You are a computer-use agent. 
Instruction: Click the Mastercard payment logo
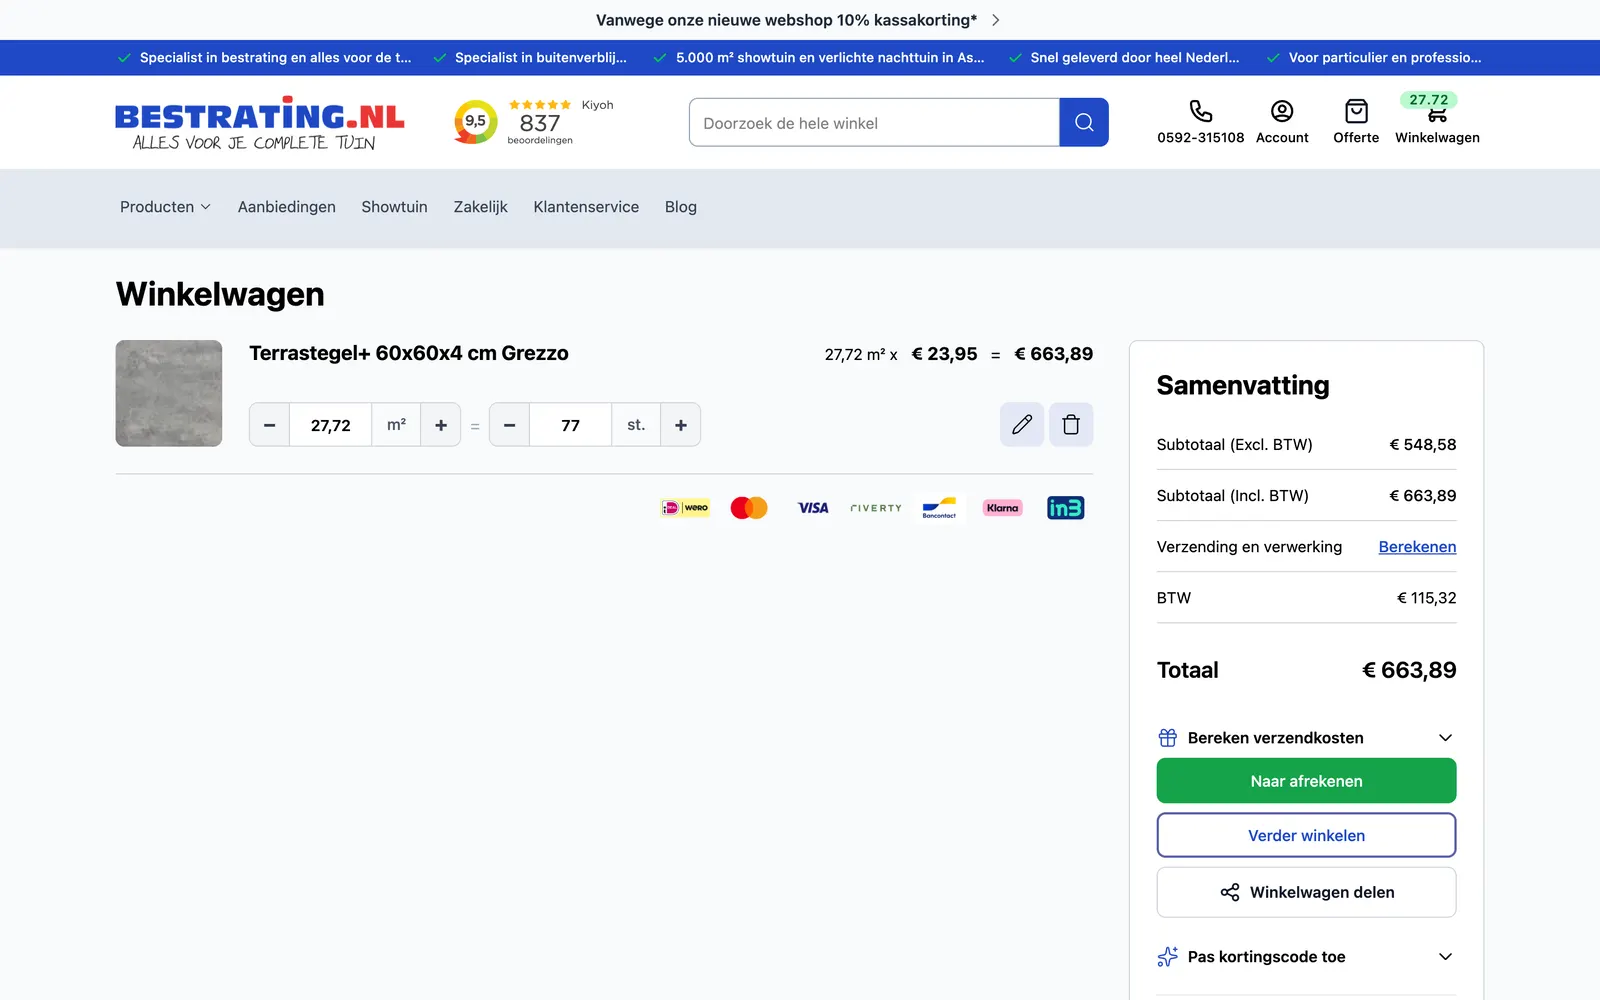click(749, 508)
